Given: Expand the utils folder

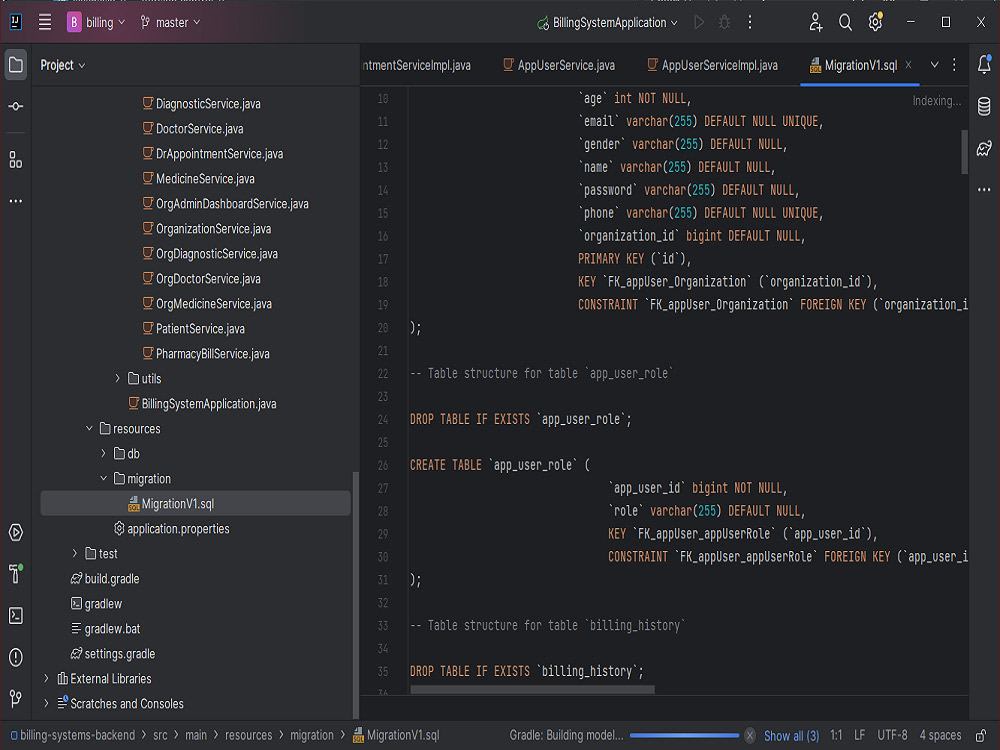Looking at the screenshot, I should click(x=118, y=379).
